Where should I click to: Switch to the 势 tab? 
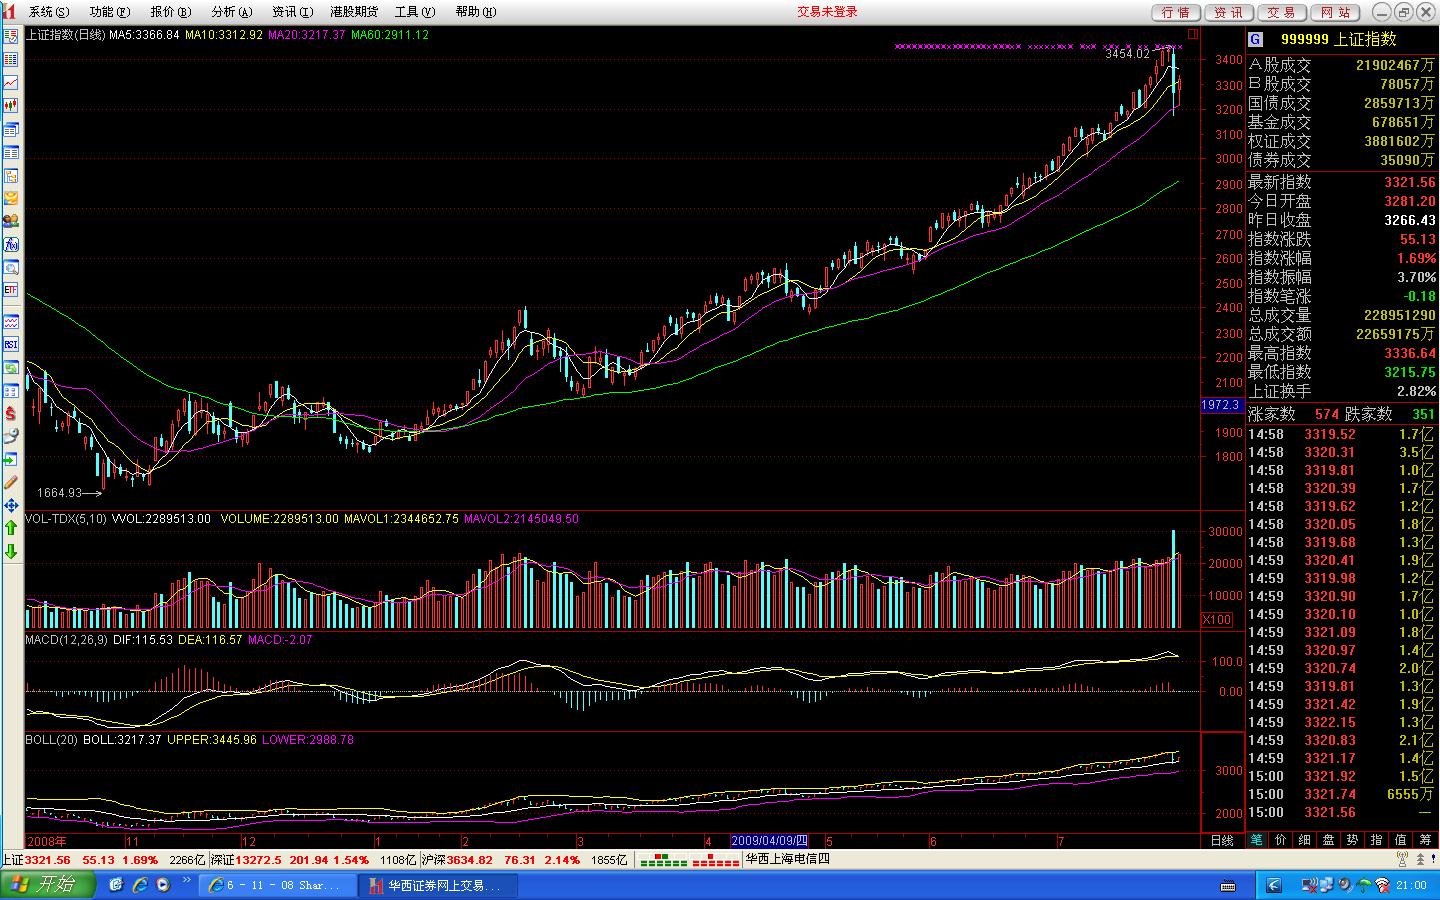pos(1352,840)
